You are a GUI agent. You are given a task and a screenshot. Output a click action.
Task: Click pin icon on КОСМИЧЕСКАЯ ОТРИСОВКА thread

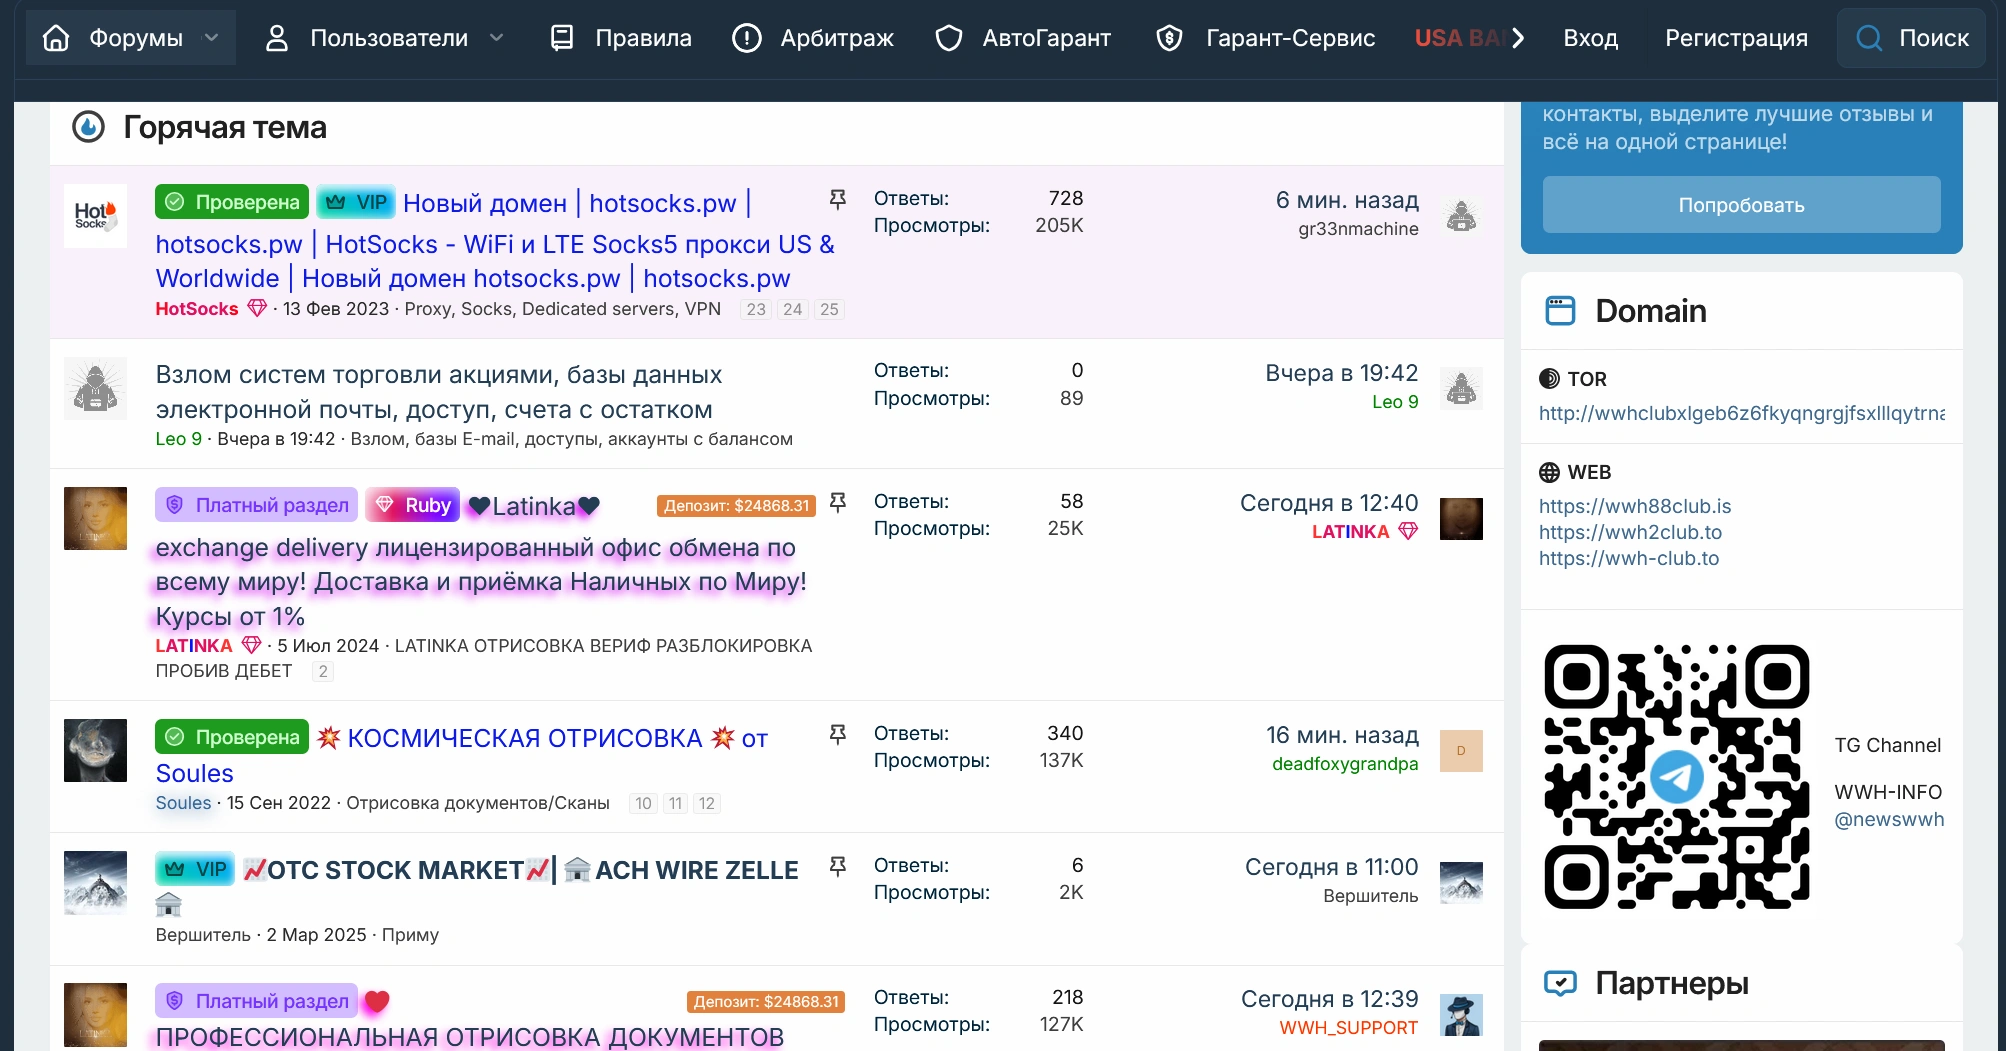click(x=838, y=735)
